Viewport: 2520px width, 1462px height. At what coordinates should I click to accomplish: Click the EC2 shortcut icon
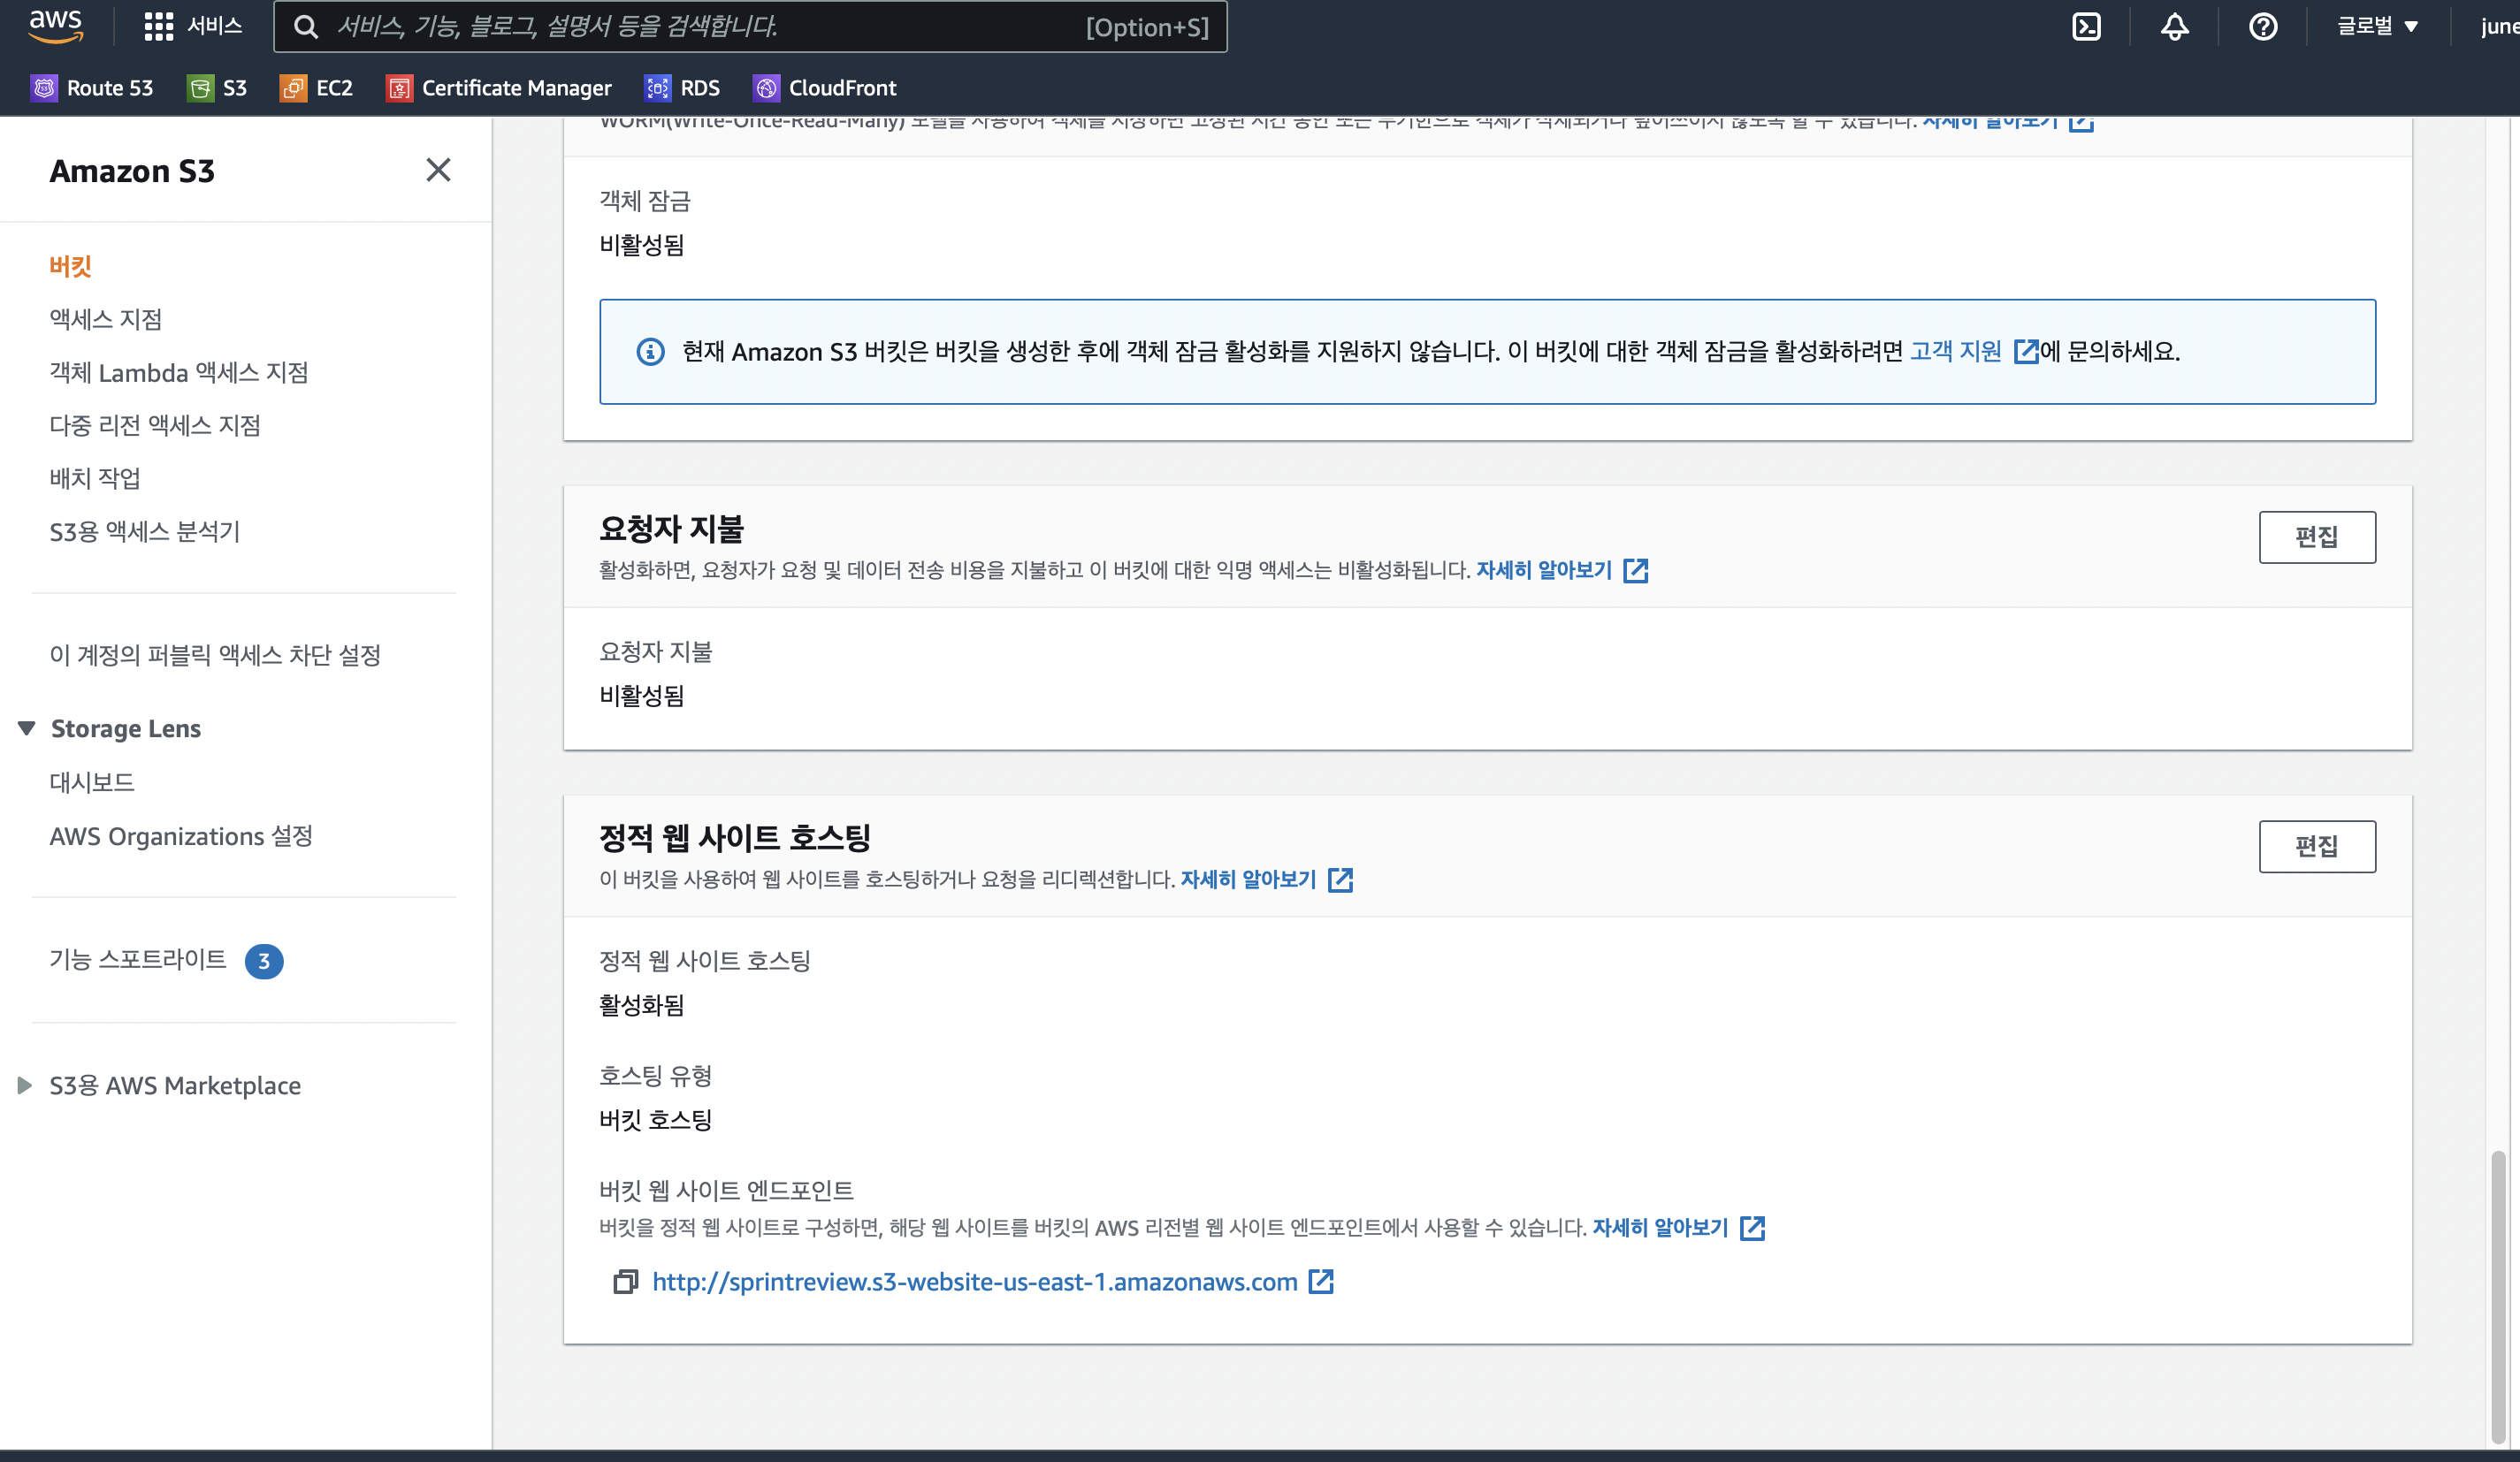coord(293,88)
